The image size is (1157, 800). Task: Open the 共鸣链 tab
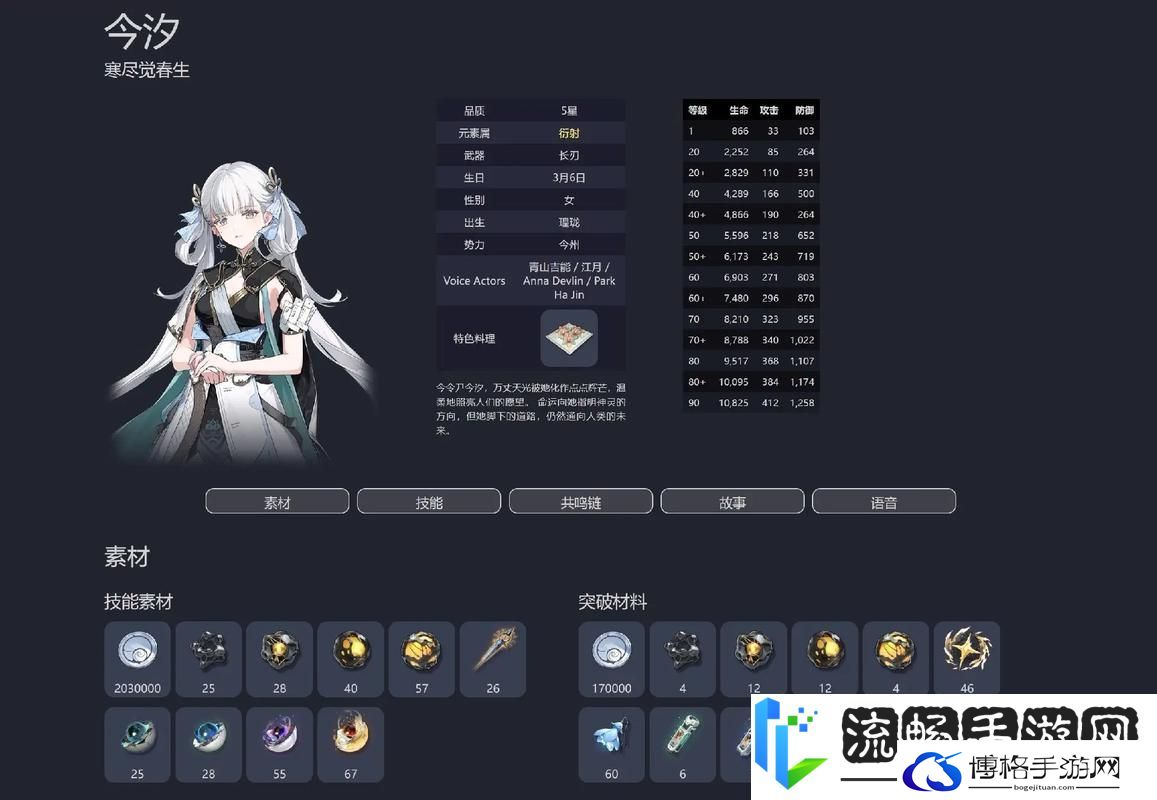click(x=581, y=502)
